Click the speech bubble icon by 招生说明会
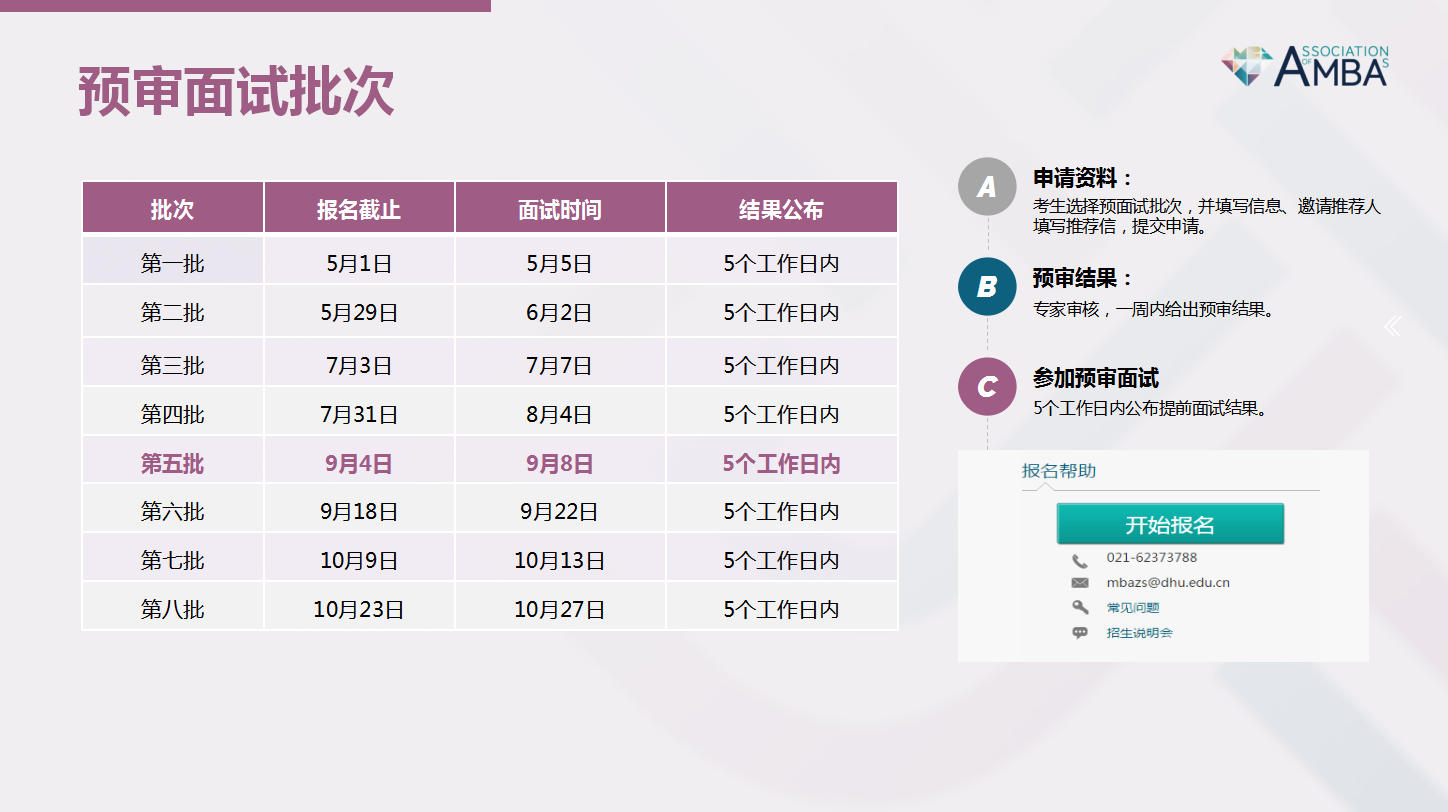 [1080, 633]
